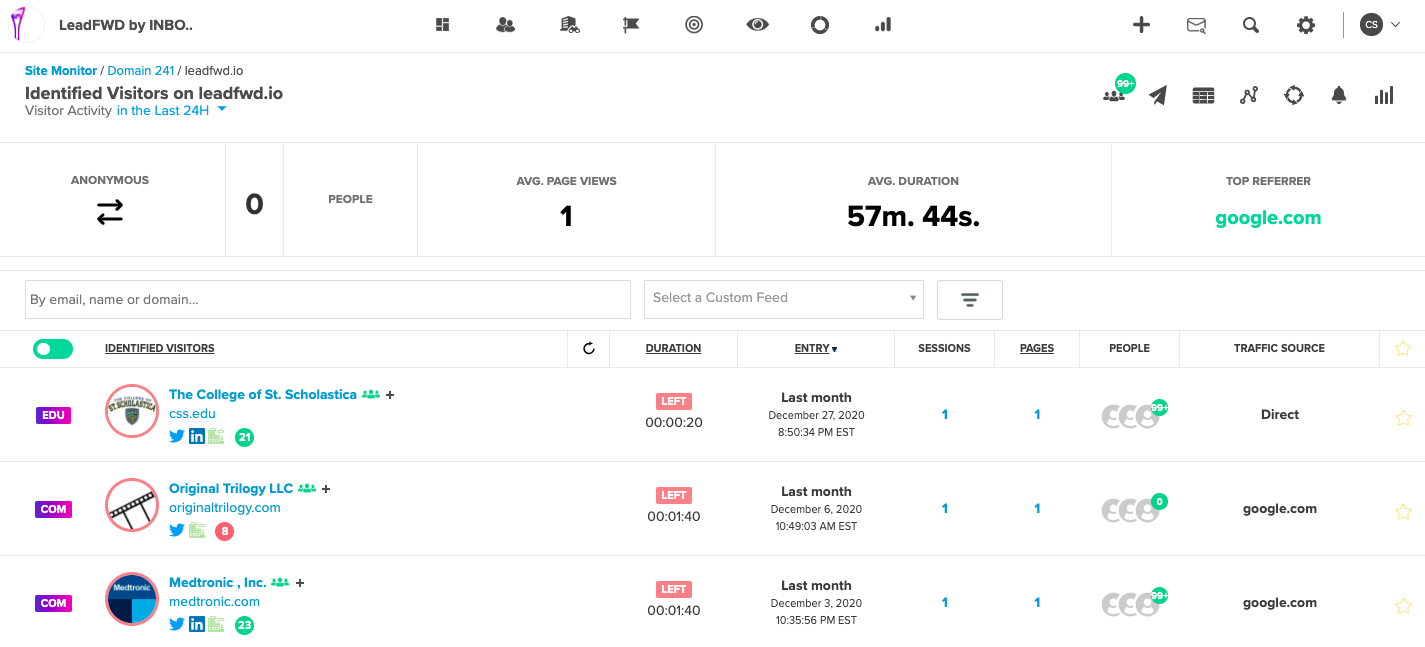The image size is (1425, 647).
Task: Click the plus add-new icon
Action: click(1141, 25)
